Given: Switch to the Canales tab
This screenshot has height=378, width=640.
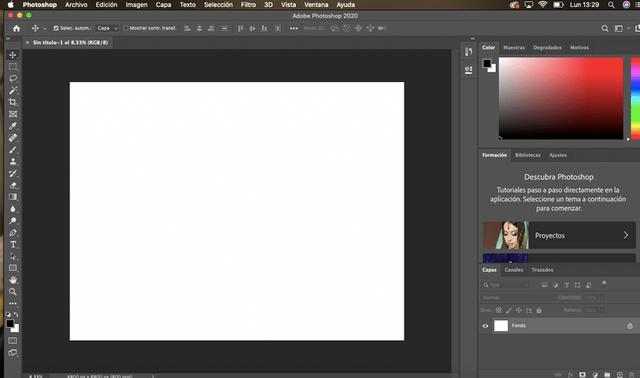Looking at the screenshot, I should (x=513, y=270).
